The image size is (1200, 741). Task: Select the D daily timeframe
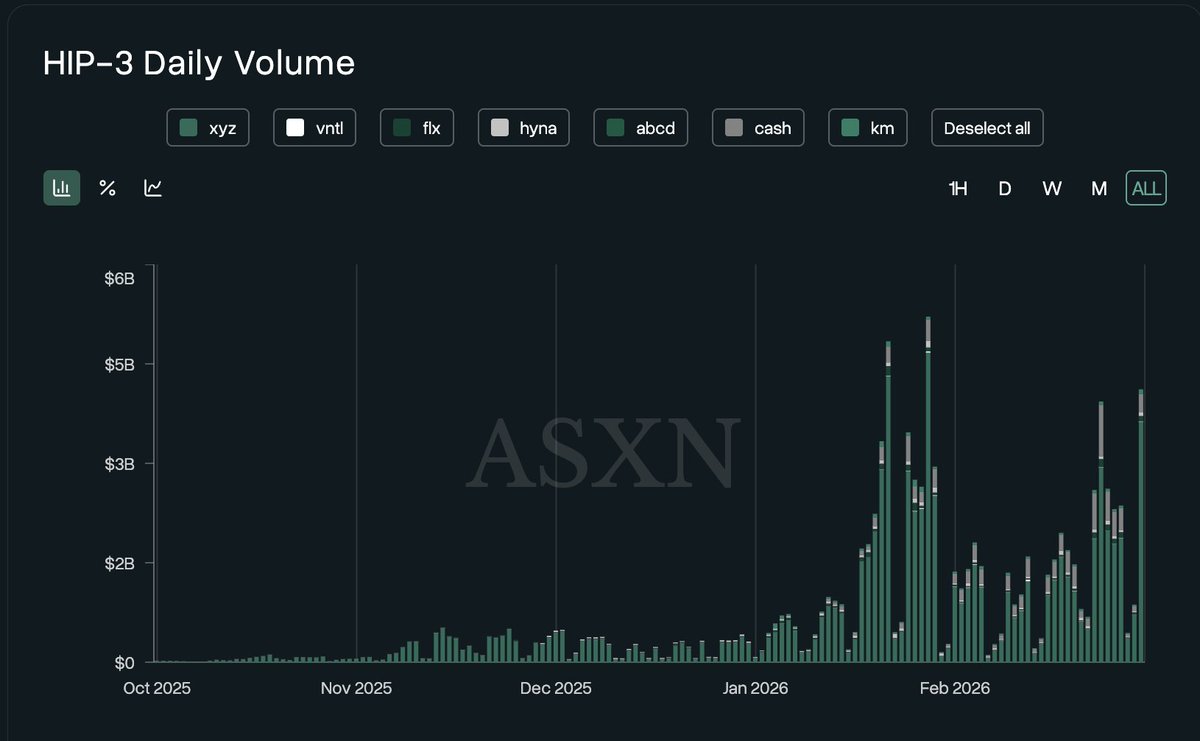pyautogui.click(x=1004, y=188)
